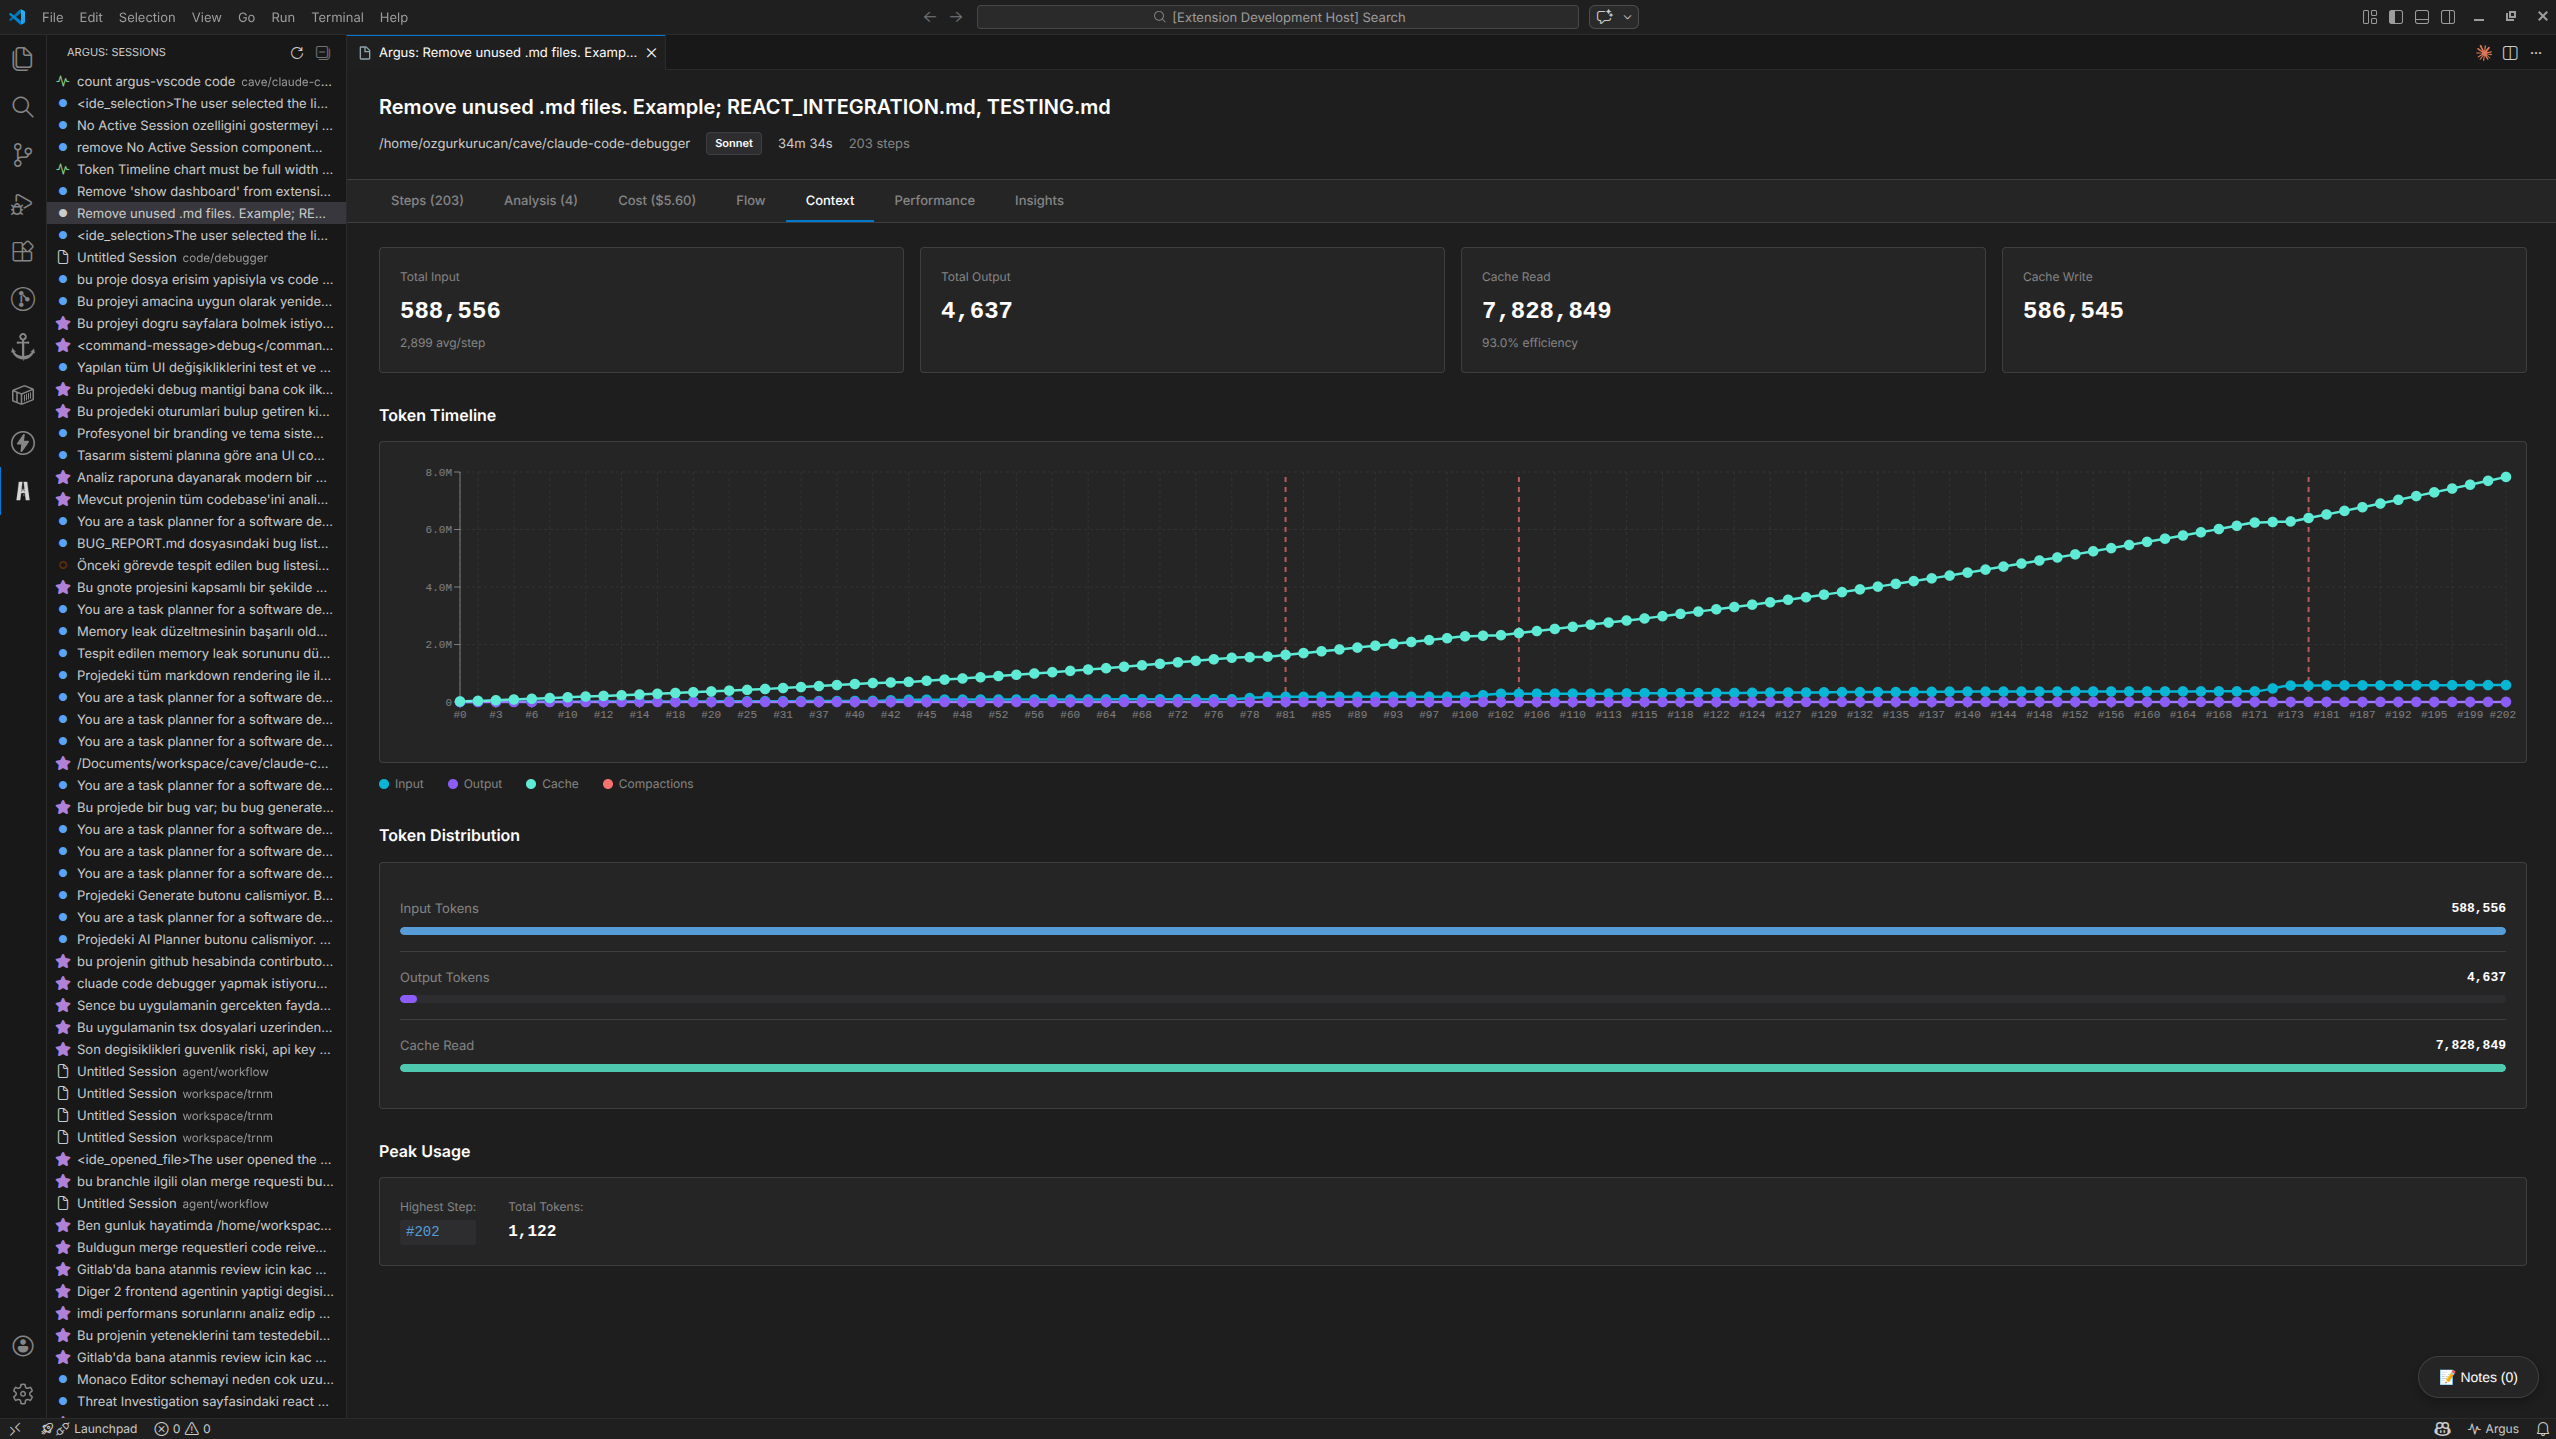
Task: Click the Cache Read progress bar
Action: (1450, 1067)
